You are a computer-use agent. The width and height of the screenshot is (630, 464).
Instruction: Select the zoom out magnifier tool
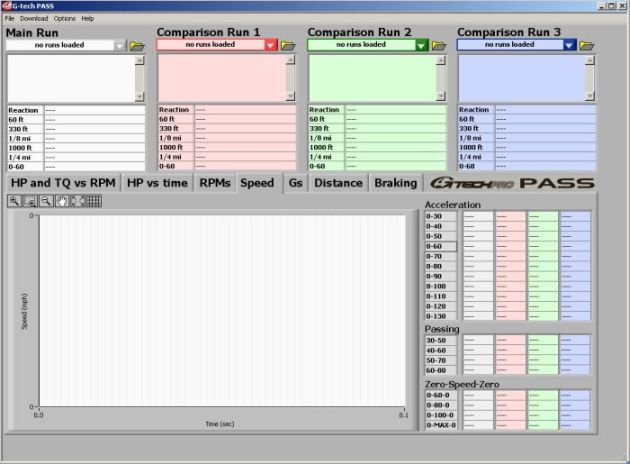click(x=46, y=201)
